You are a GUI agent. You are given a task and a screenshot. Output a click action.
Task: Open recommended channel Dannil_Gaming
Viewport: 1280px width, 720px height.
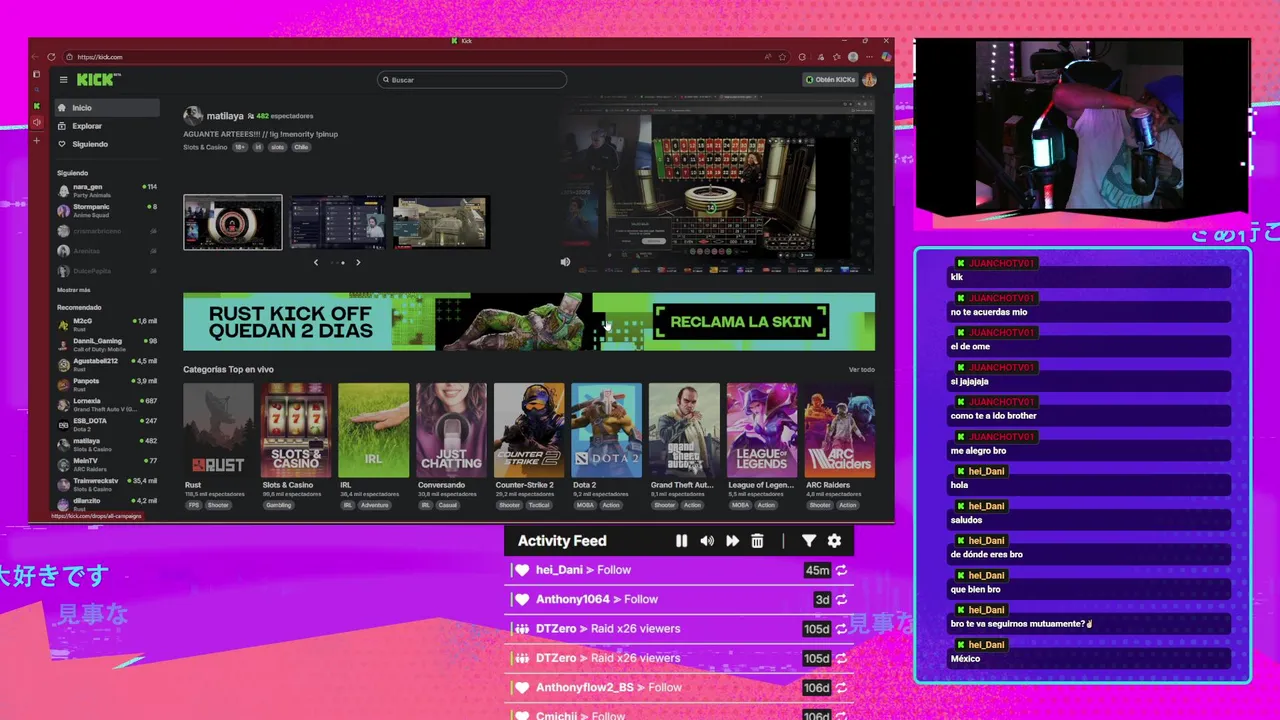point(107,344)
